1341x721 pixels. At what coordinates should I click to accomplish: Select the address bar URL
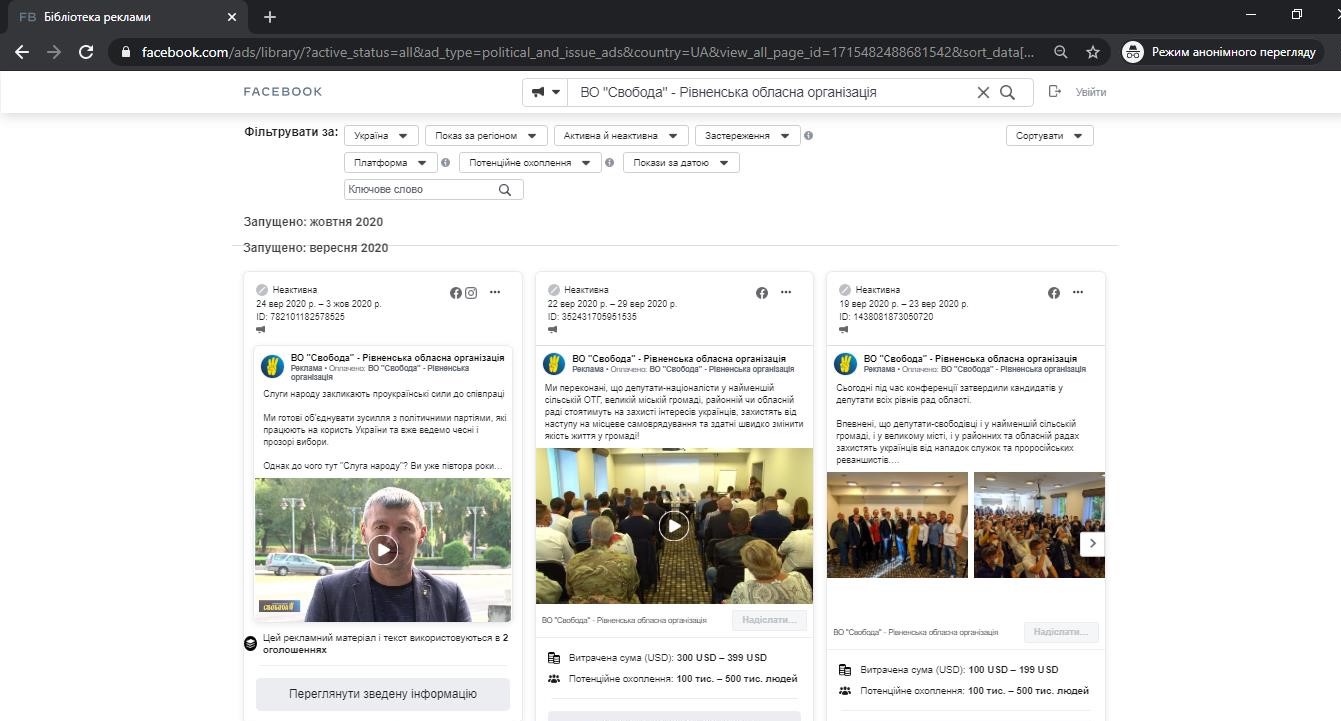pyautogui.click(x=588, y=52)
